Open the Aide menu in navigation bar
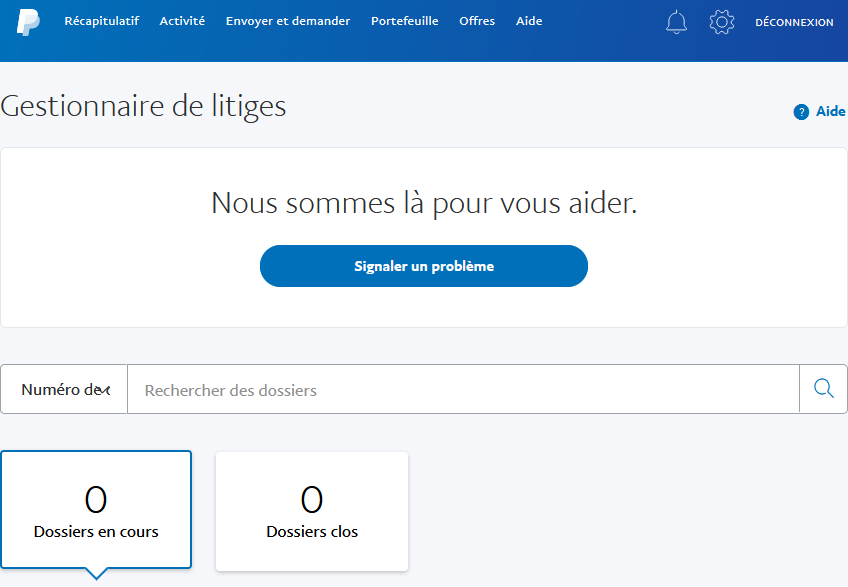Viewport: 848px width, 587px height. pos(529,20)
